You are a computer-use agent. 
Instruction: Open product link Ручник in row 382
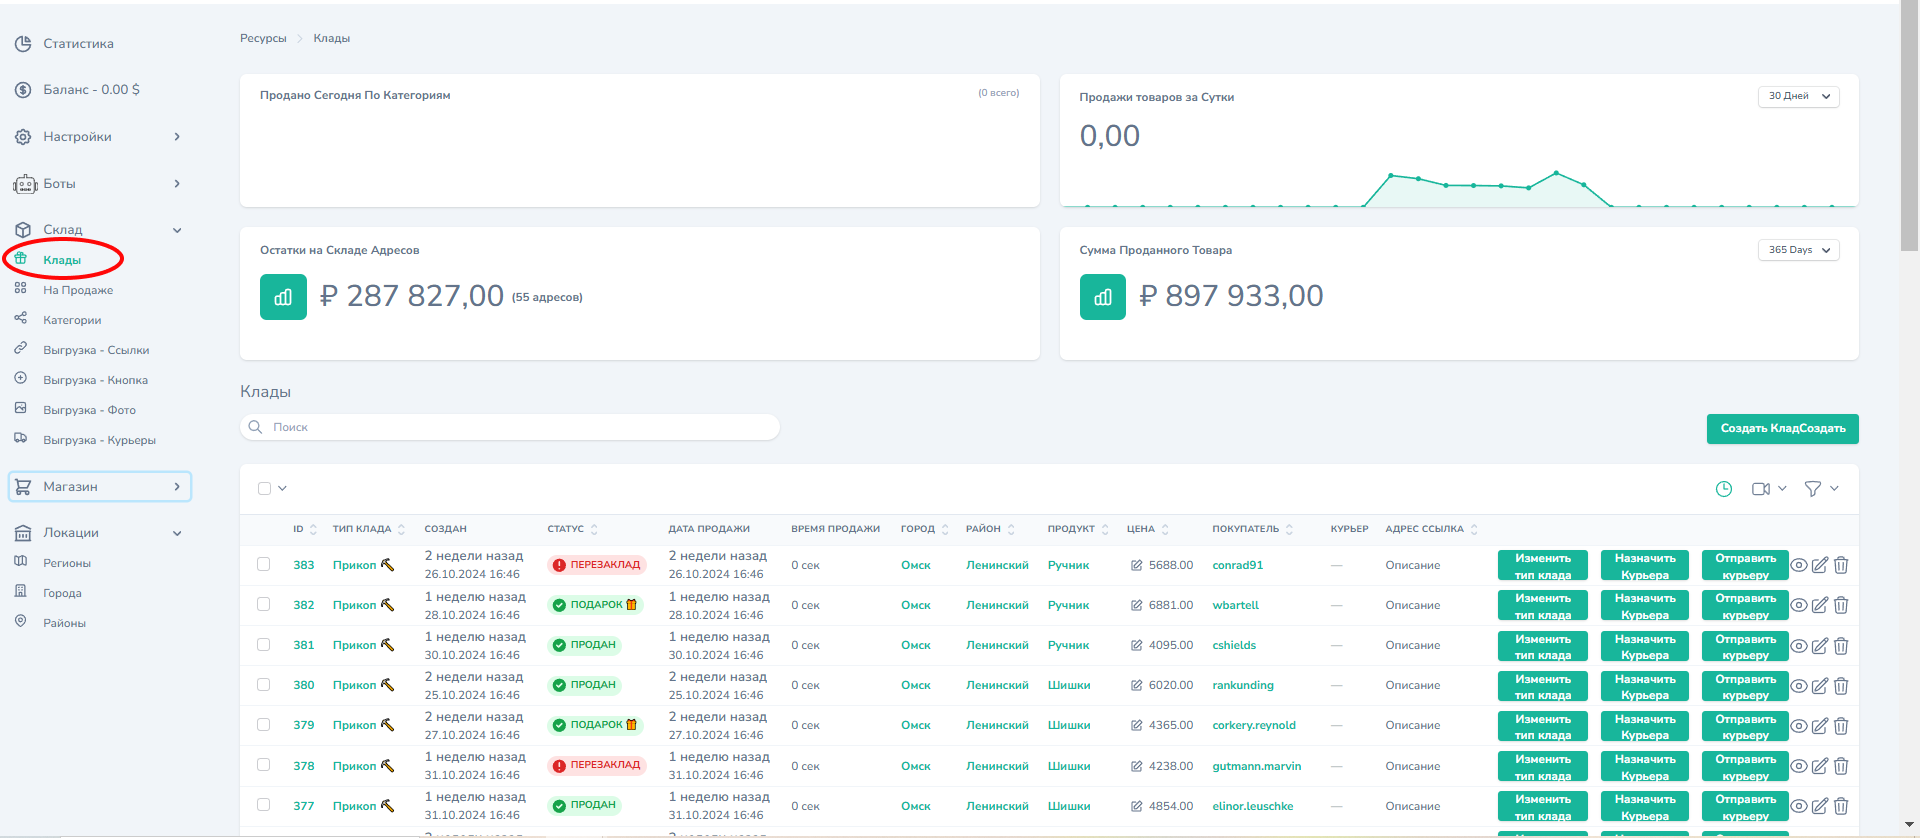click(1069, 605)
